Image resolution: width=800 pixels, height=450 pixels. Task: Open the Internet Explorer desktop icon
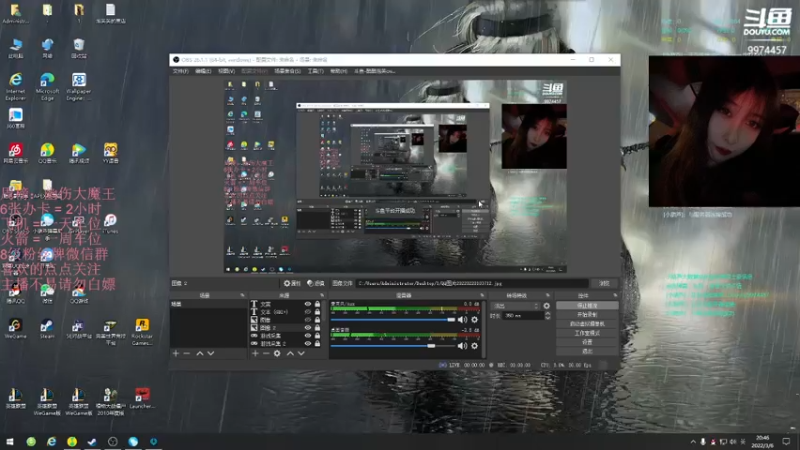point(15,86)
